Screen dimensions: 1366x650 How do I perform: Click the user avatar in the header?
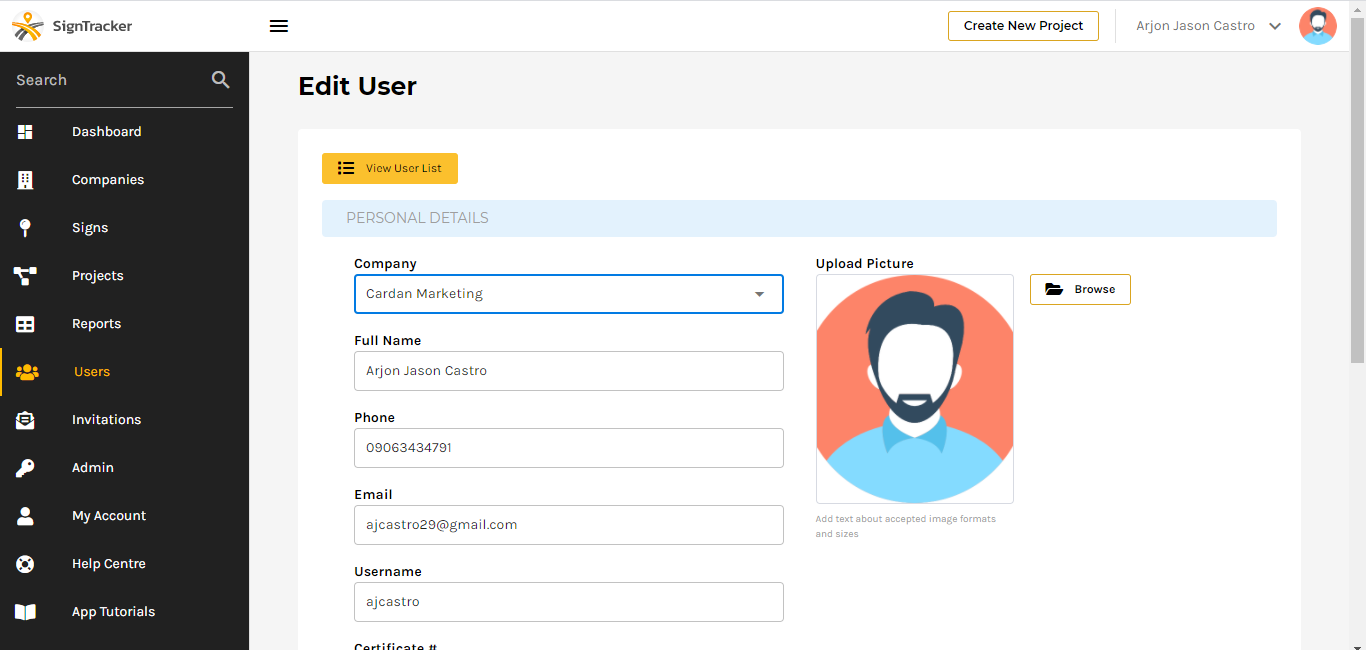[x=1318, y=26]
